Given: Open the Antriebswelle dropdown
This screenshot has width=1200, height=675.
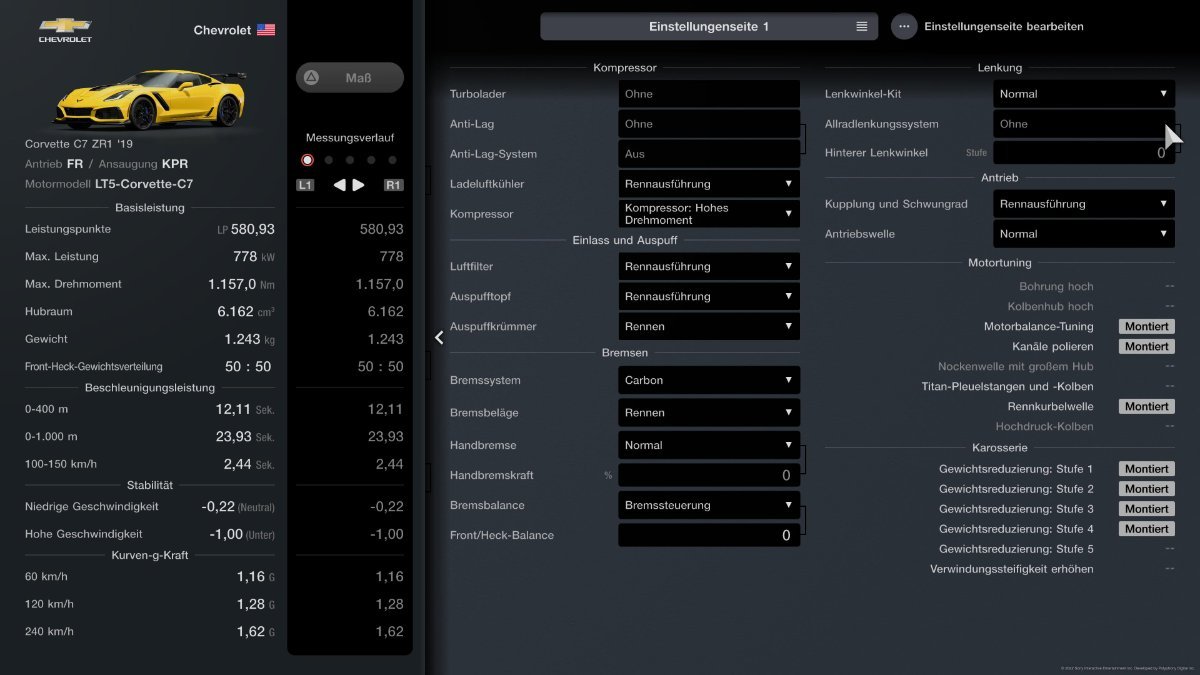Looking at the screenshot, I should (1084, 234).
